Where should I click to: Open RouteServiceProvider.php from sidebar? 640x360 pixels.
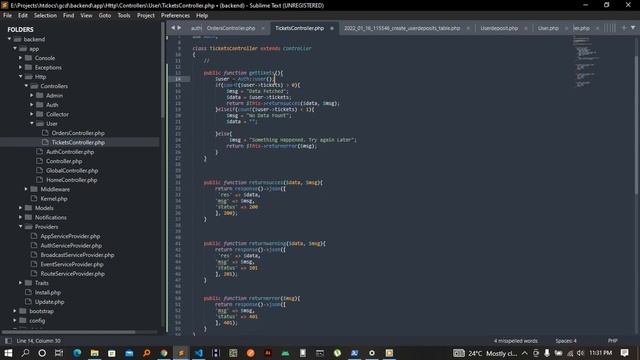click(72, 274)
